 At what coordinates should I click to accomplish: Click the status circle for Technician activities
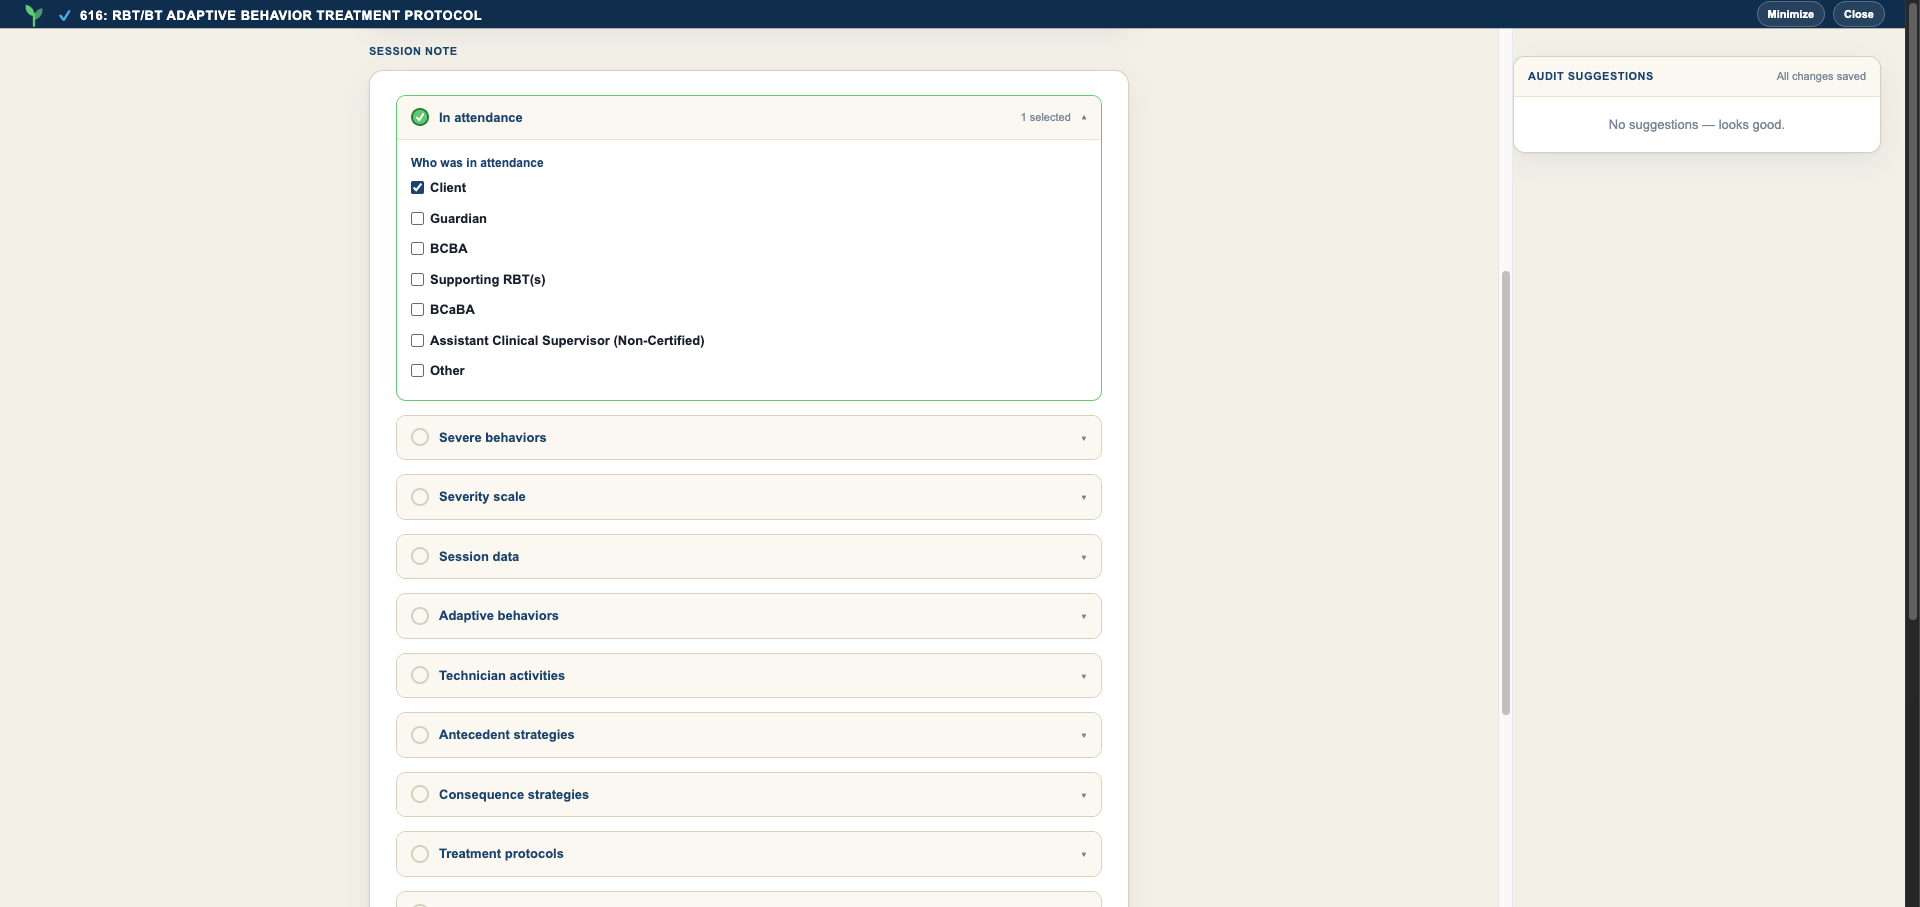point(420,675)
